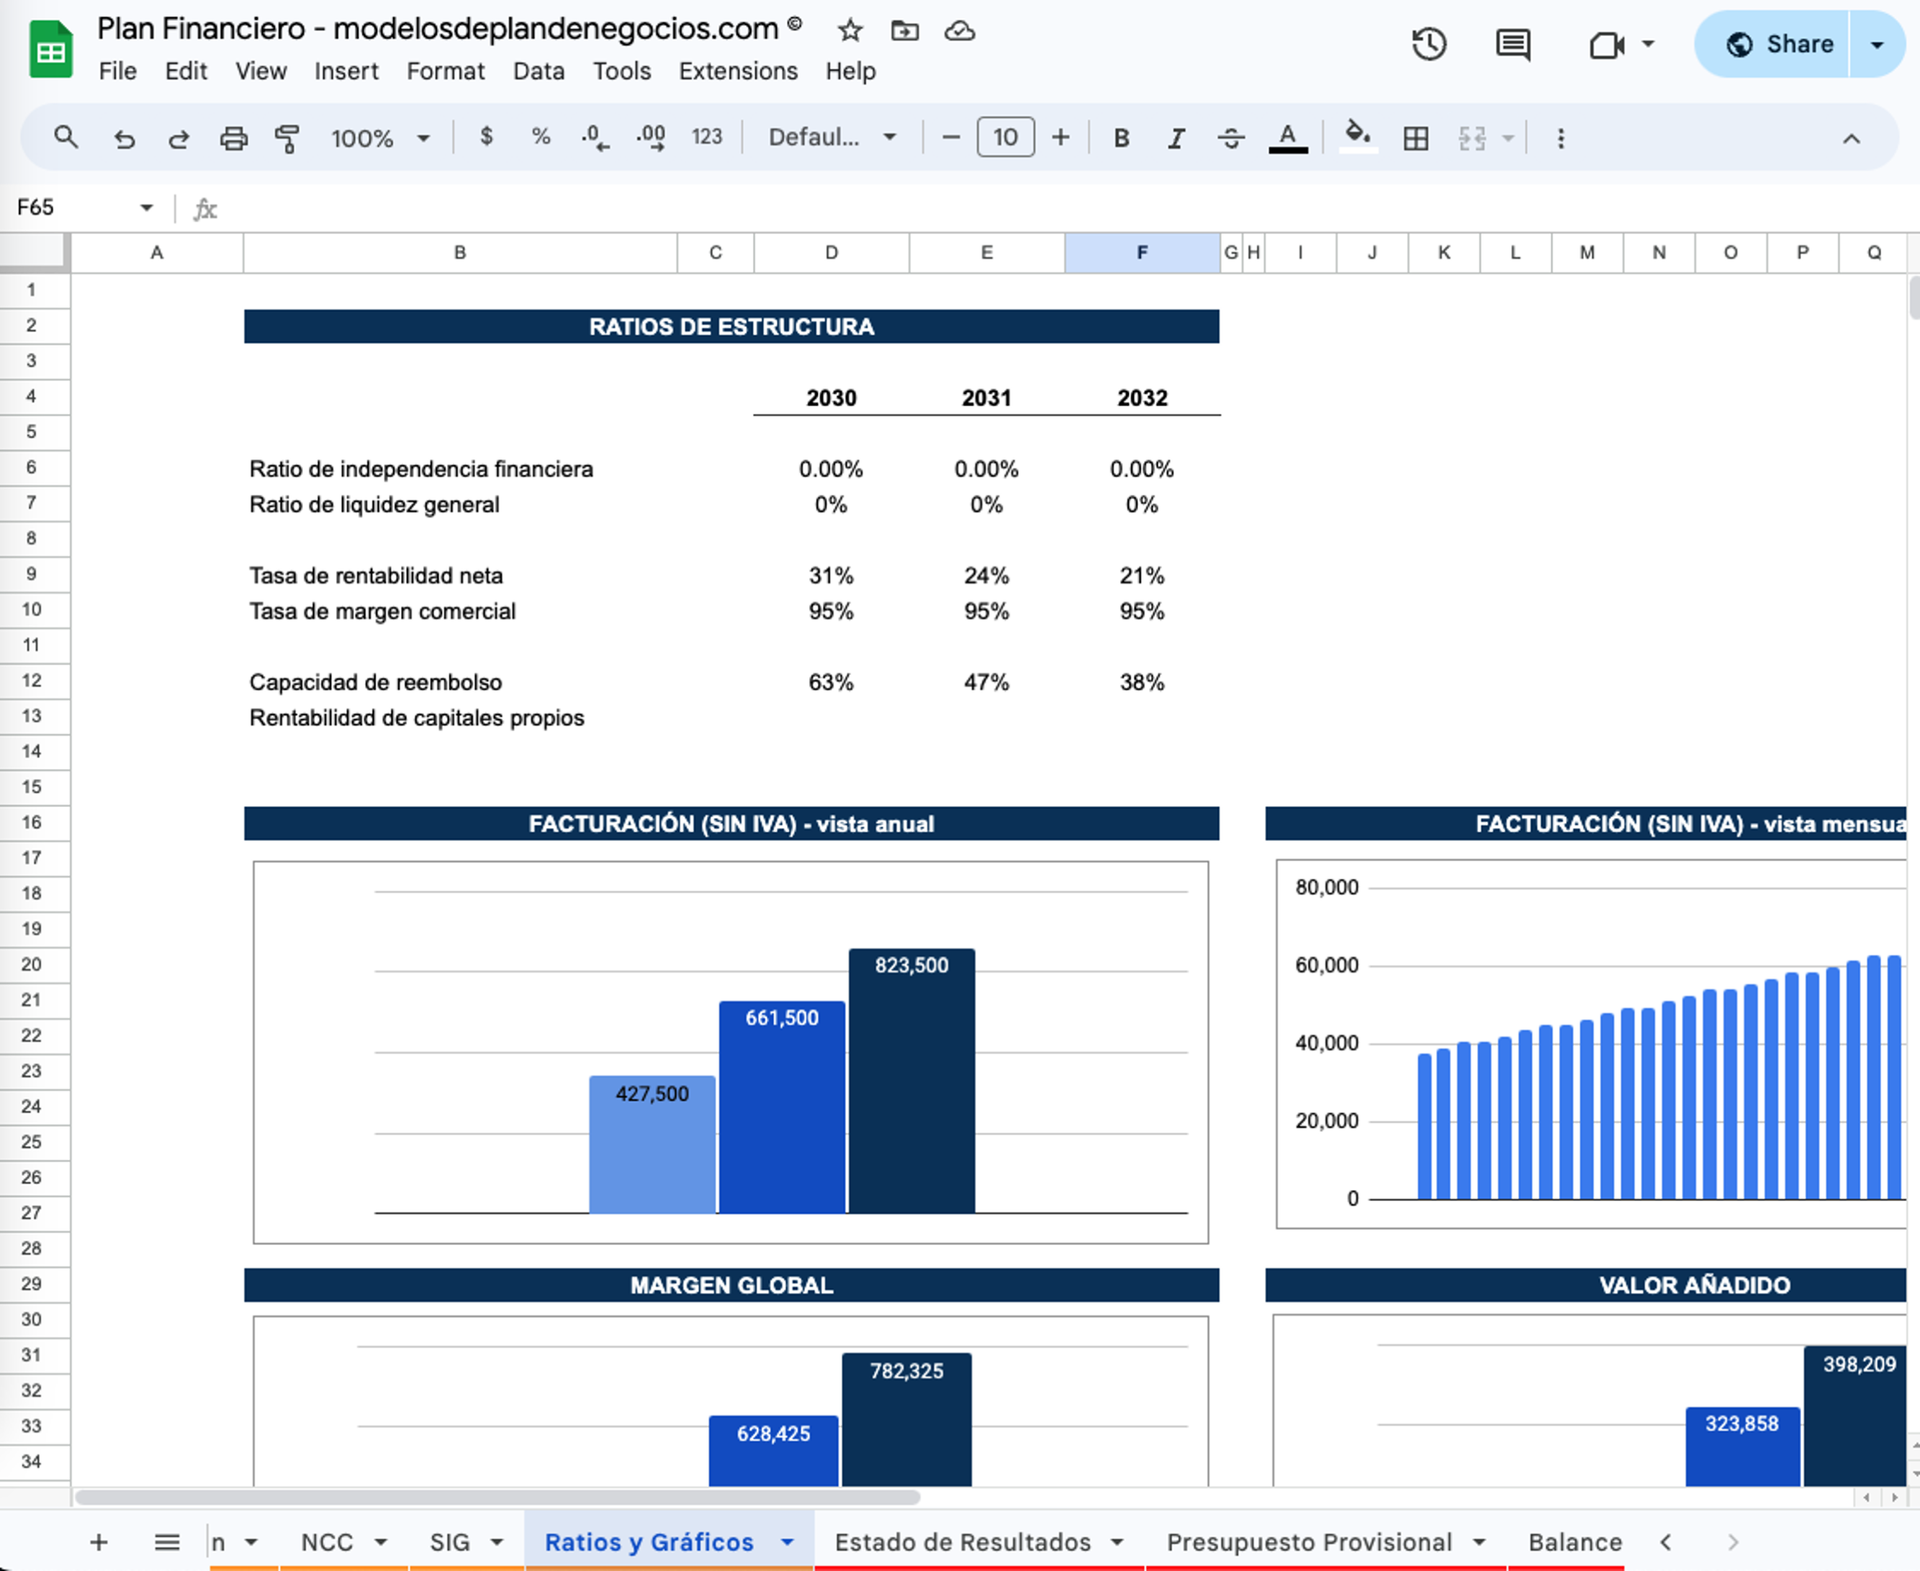Open the comments panel

coord(1513,44)
